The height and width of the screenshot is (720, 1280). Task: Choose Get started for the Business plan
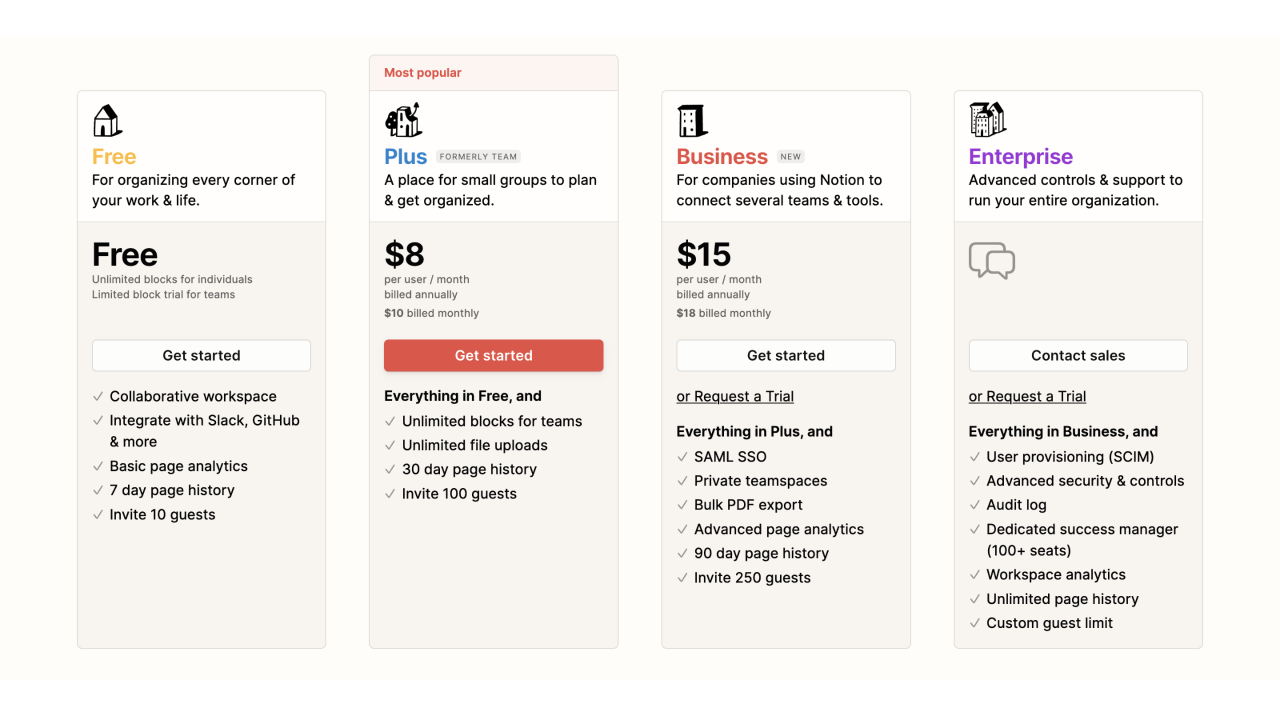pos(786,356)
